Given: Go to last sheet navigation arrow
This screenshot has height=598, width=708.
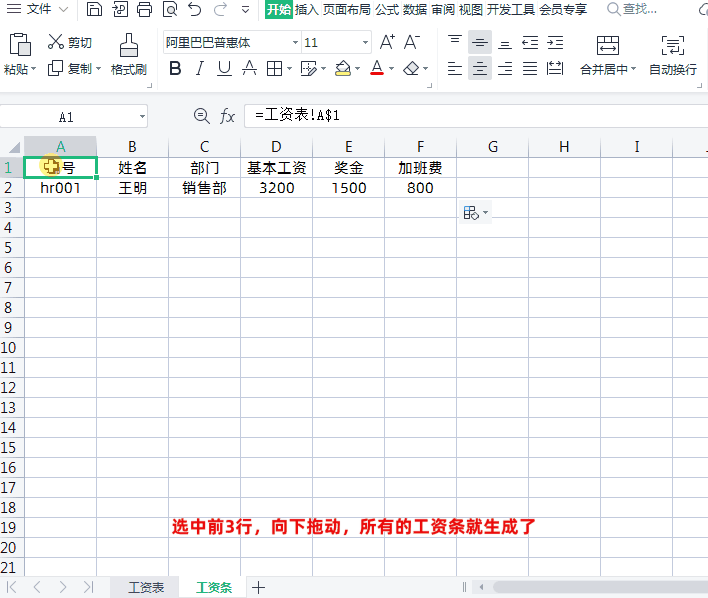Looking at the screenshot, I should [x=88, y=587].
